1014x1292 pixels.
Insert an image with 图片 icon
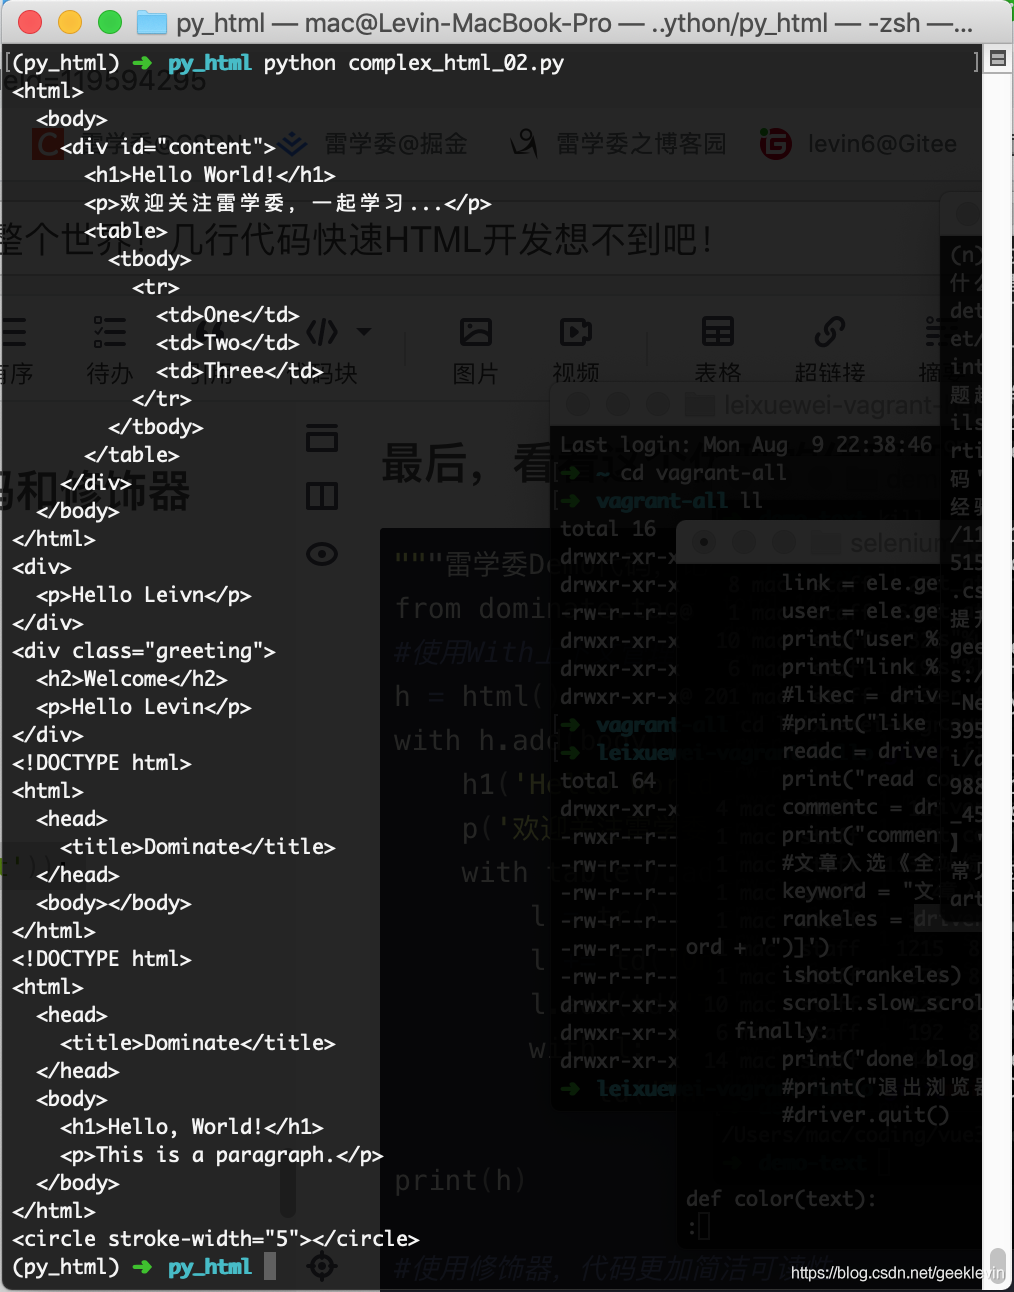coord(475,332)
